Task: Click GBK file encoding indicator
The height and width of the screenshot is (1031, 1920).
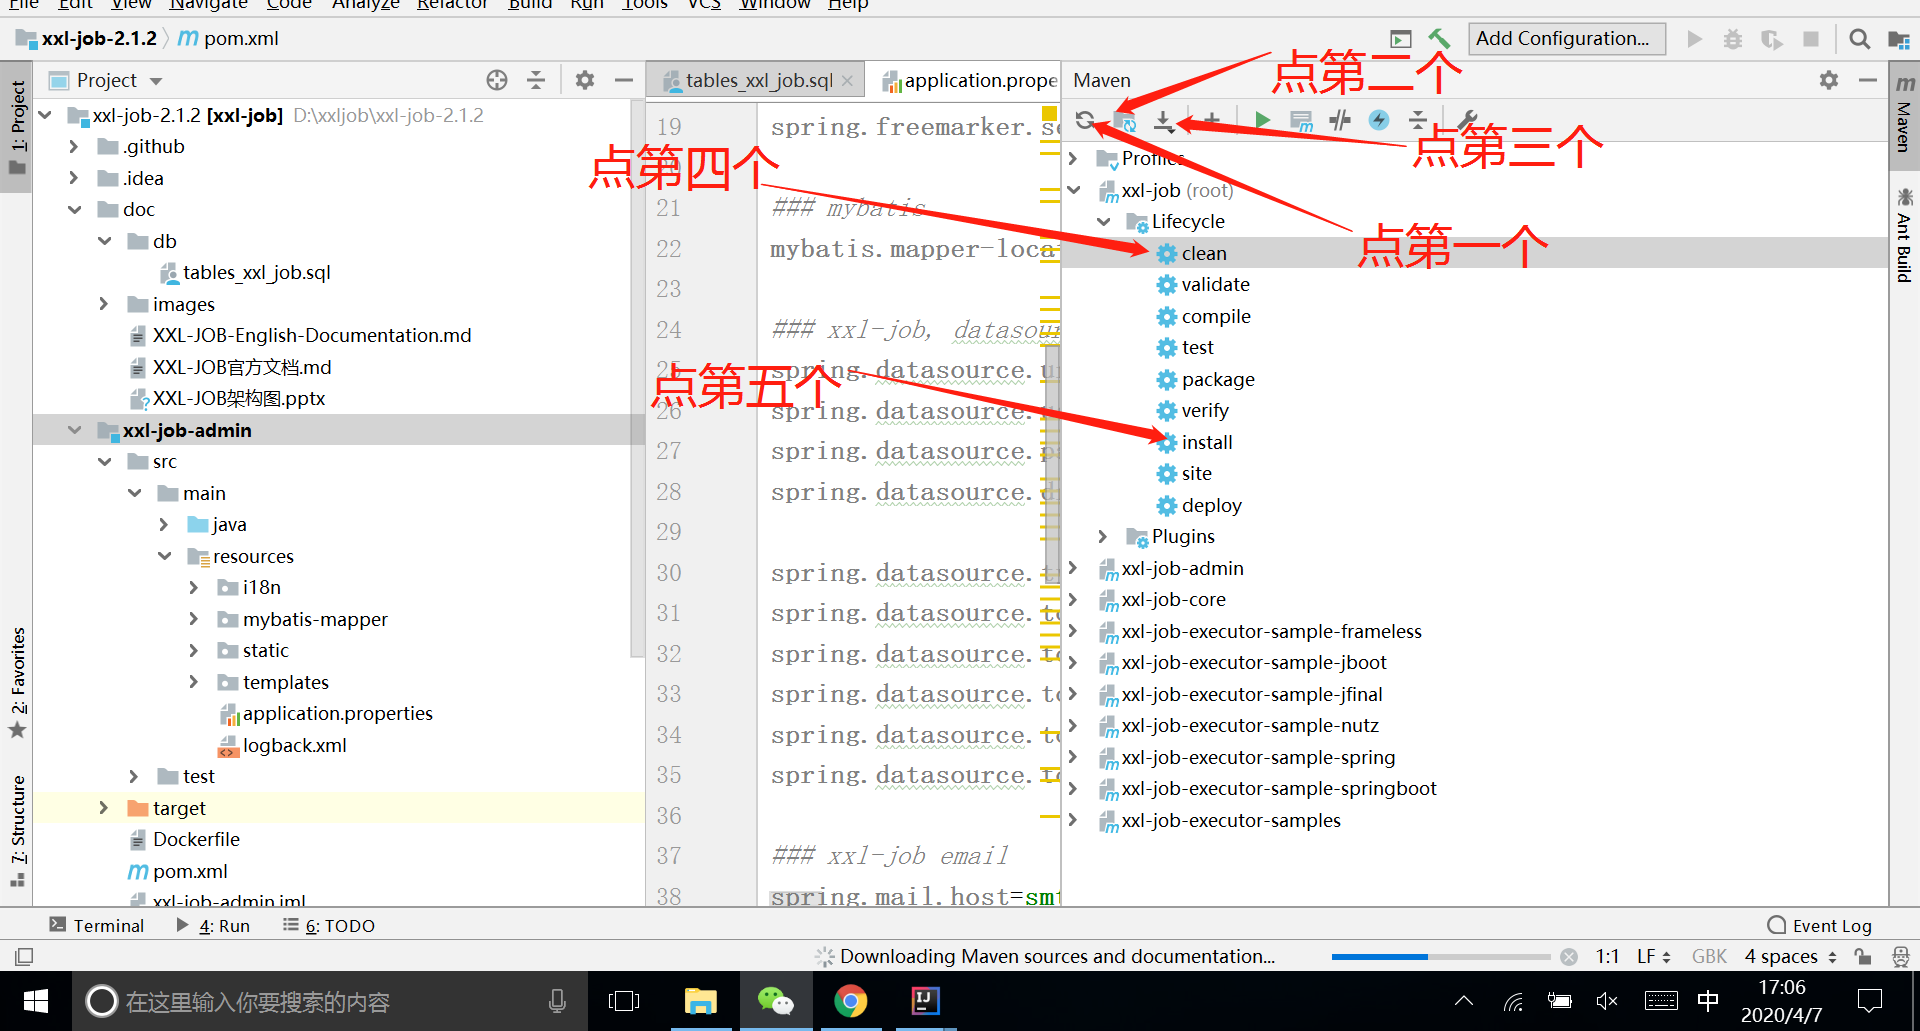Action: [x=1709, y=956]
